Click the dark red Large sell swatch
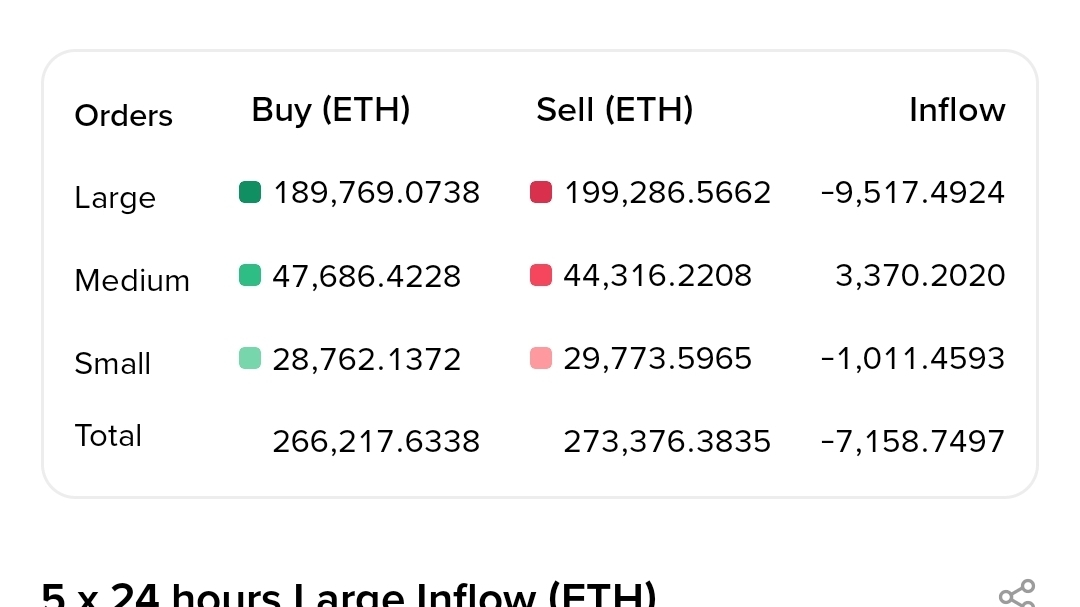 [541, 192]
